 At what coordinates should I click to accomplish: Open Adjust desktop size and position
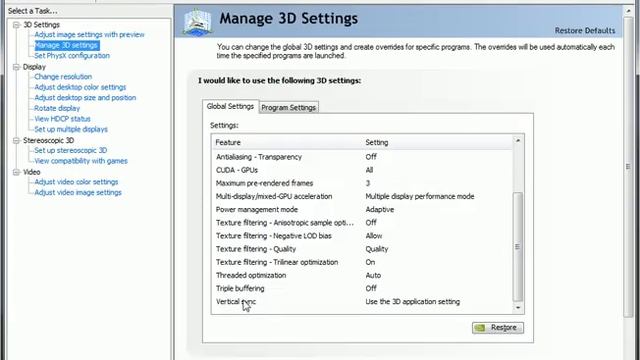click(85, 98)
